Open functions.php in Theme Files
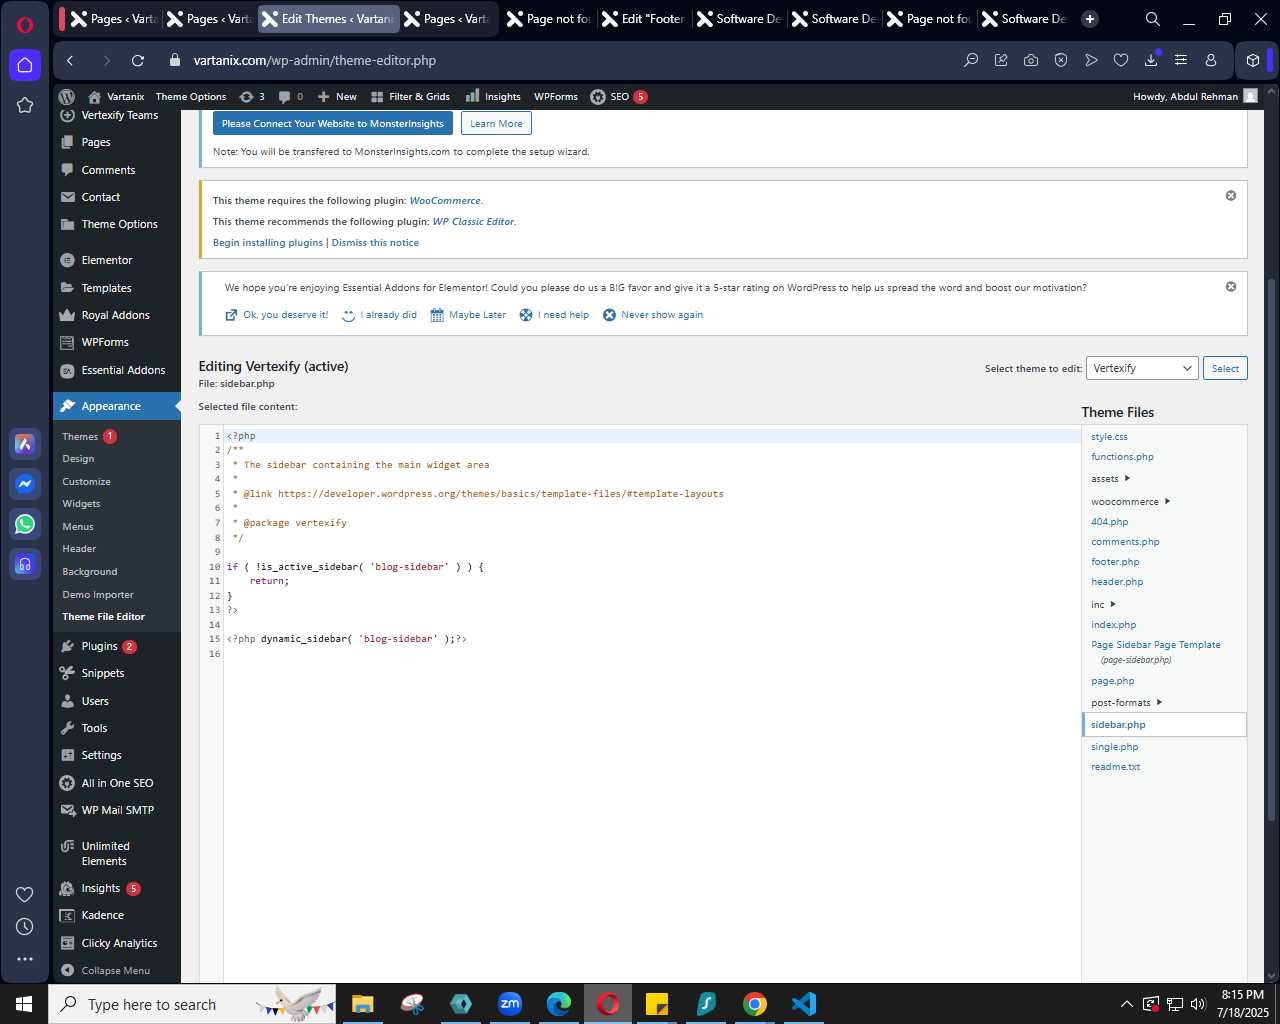Image resolution: width=1280 pixels, height=1024 pixels. 1122,457
